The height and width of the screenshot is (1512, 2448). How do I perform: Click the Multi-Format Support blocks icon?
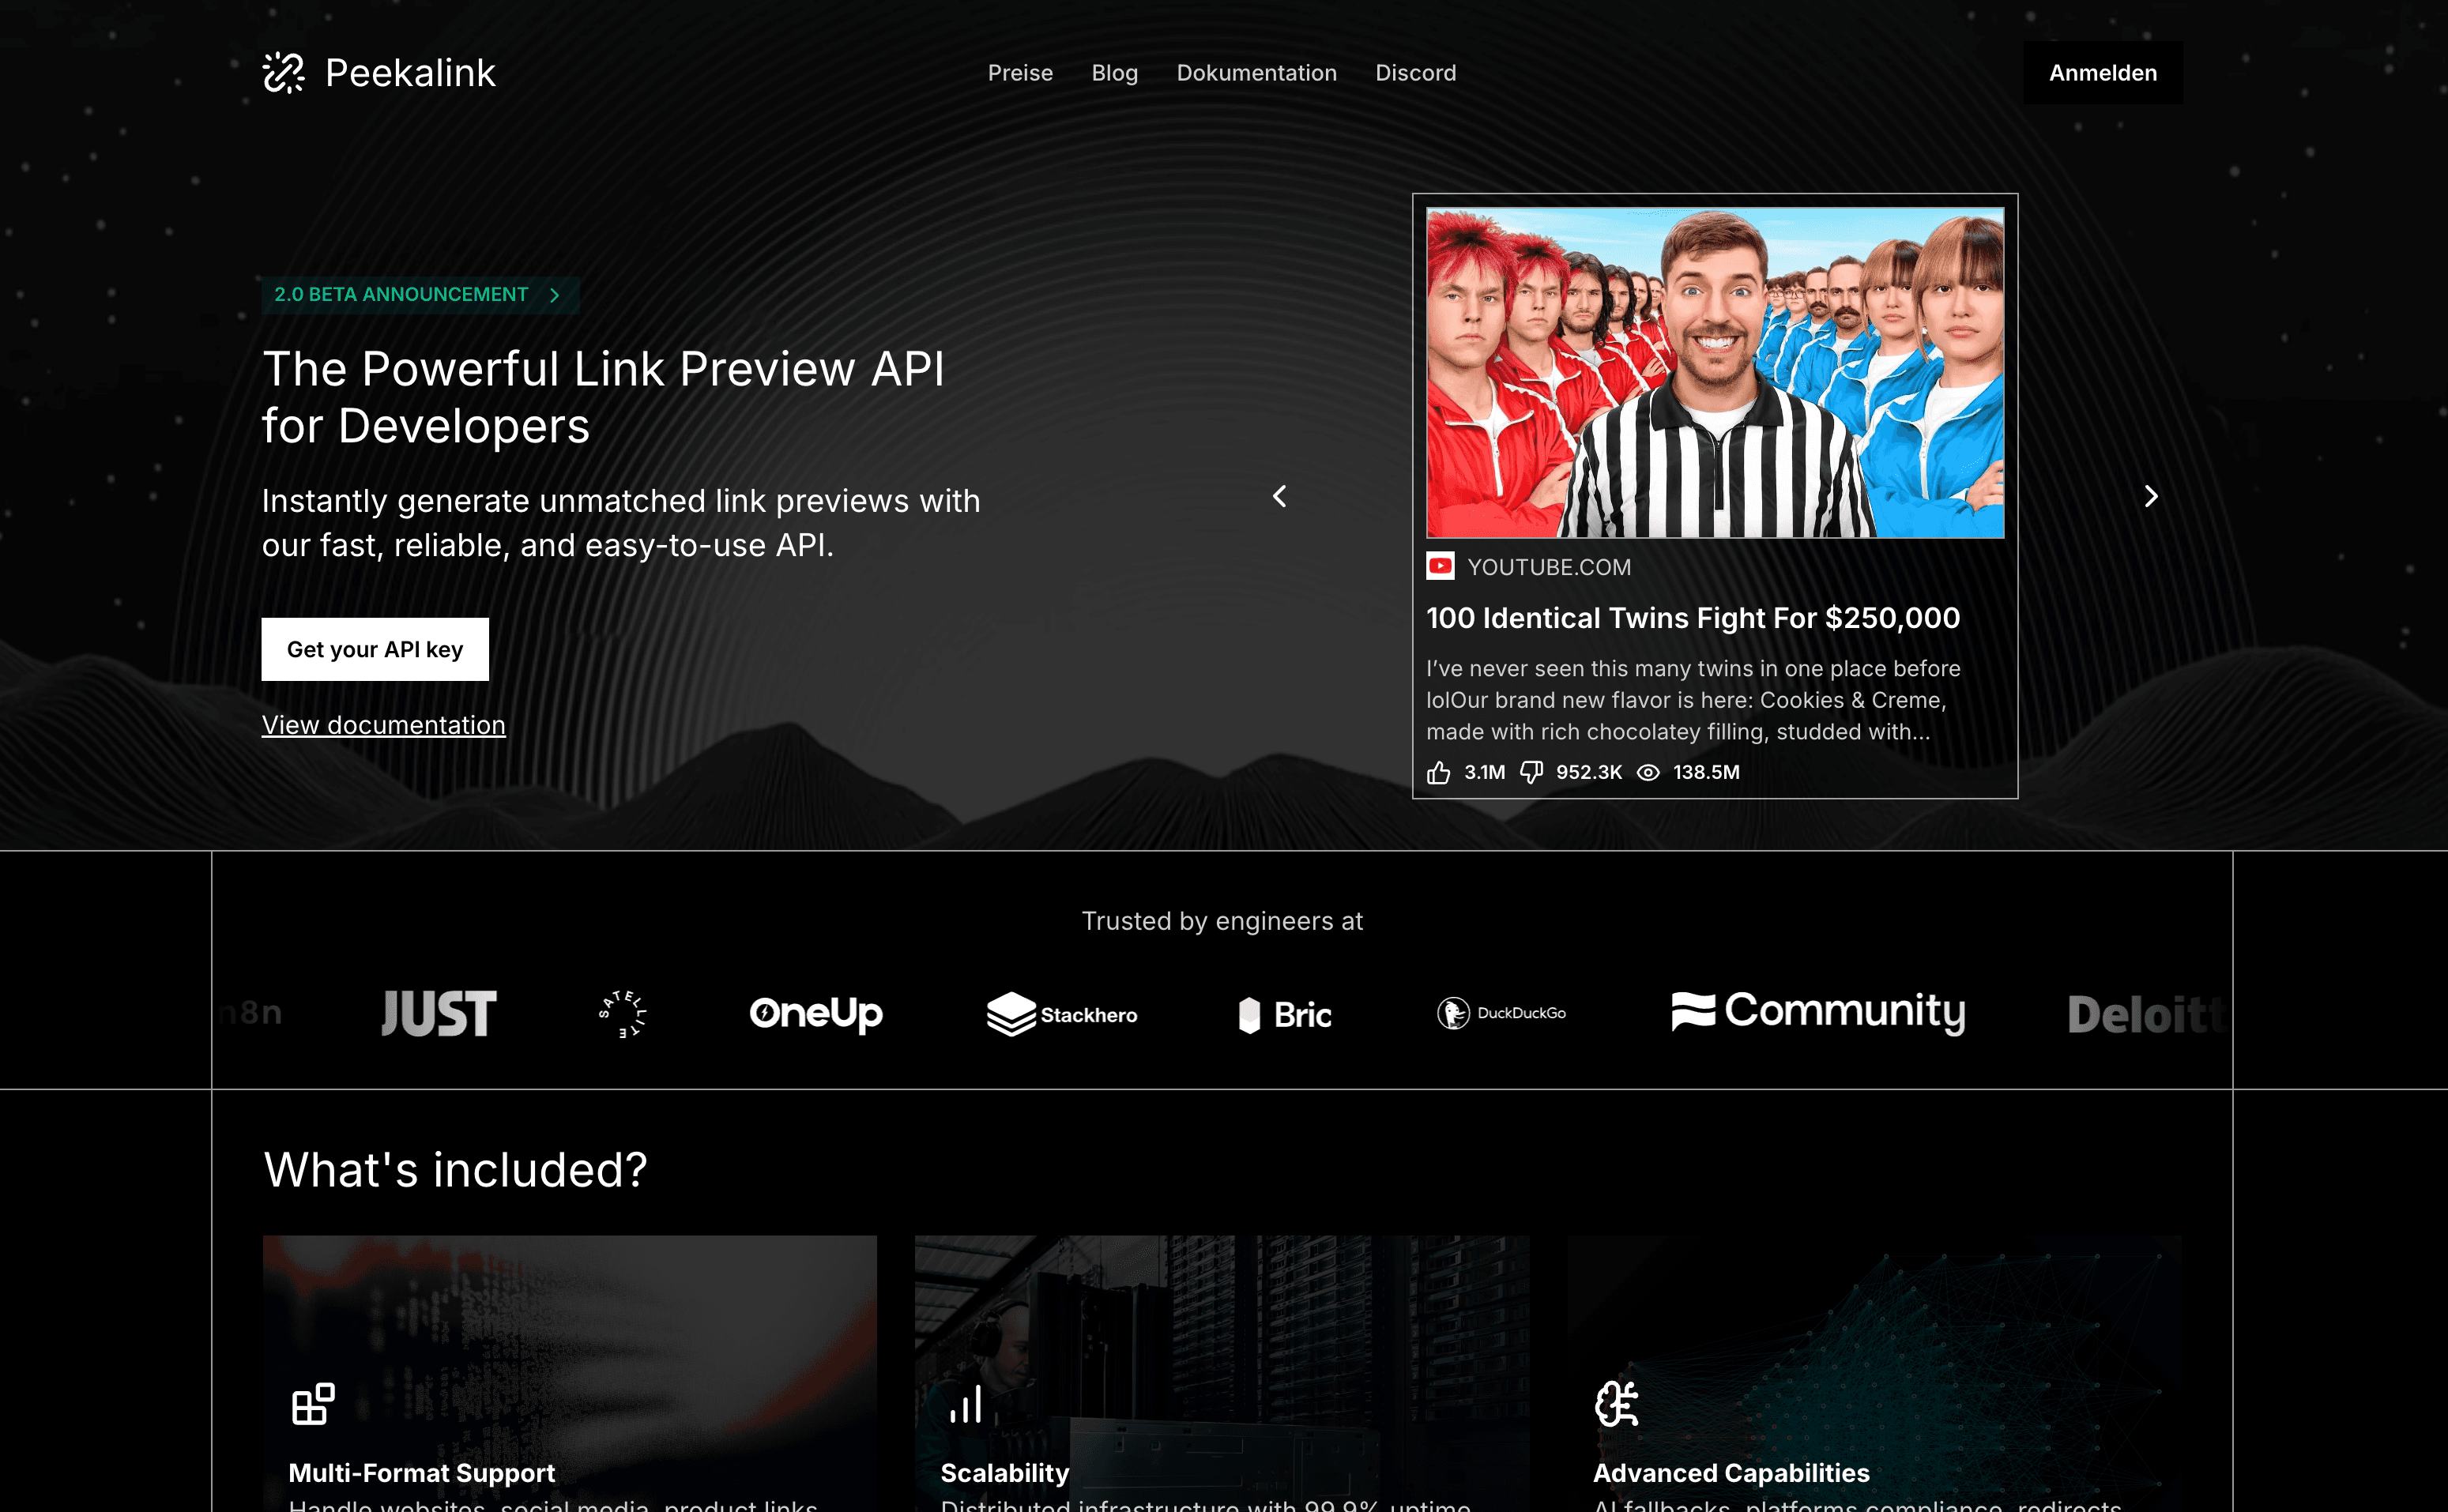point(313,1404)
